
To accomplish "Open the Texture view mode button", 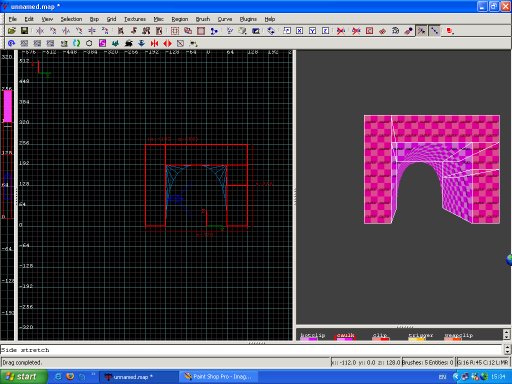I will tap(243, 31).
